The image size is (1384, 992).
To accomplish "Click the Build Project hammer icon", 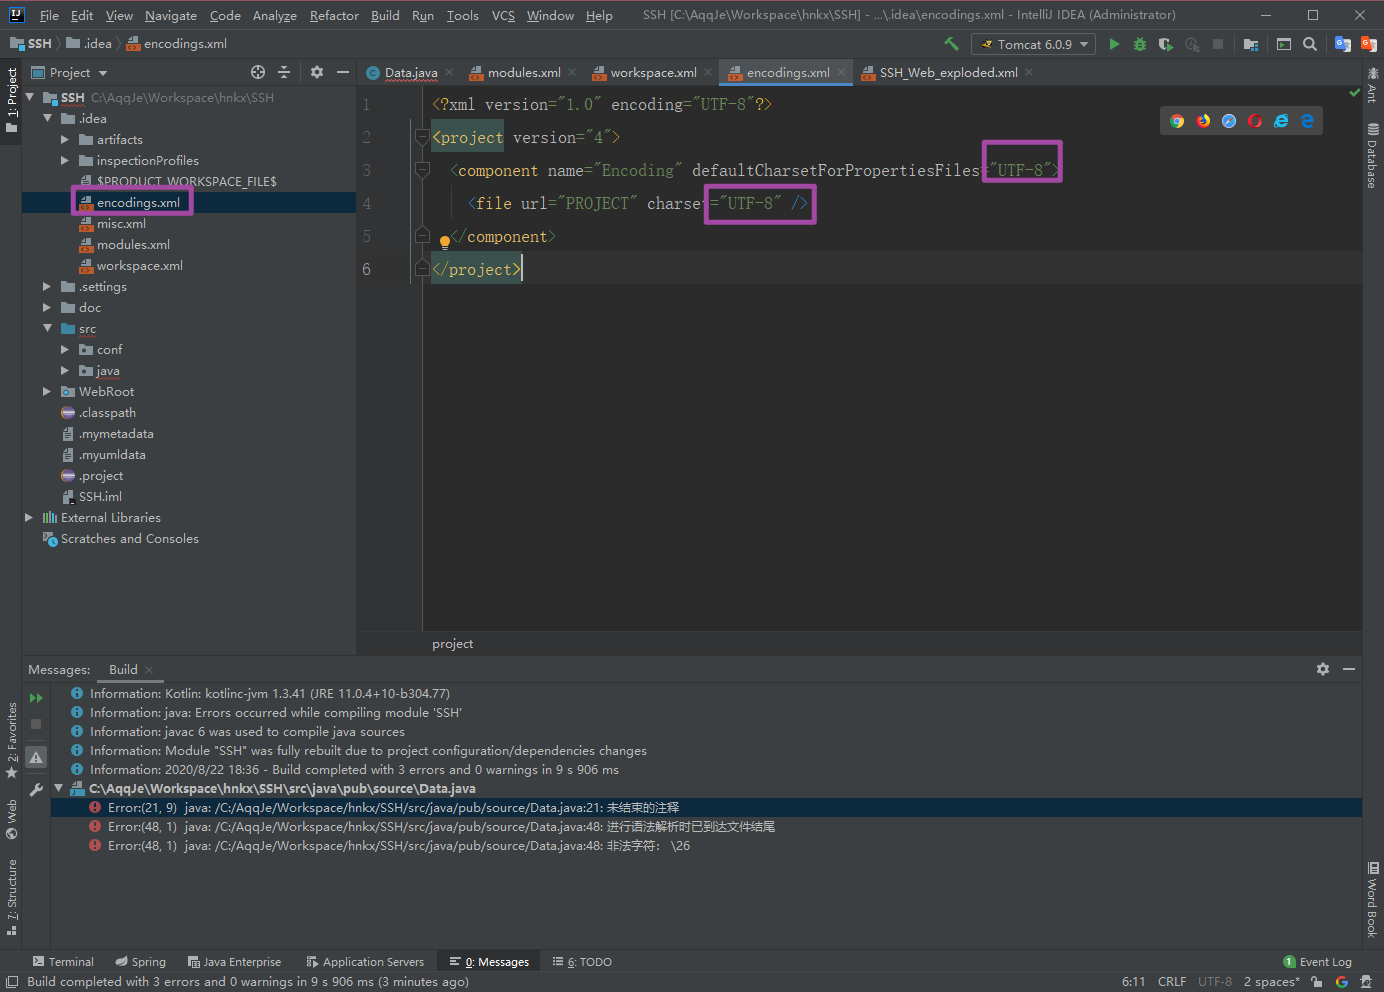I will click(951, 44).
